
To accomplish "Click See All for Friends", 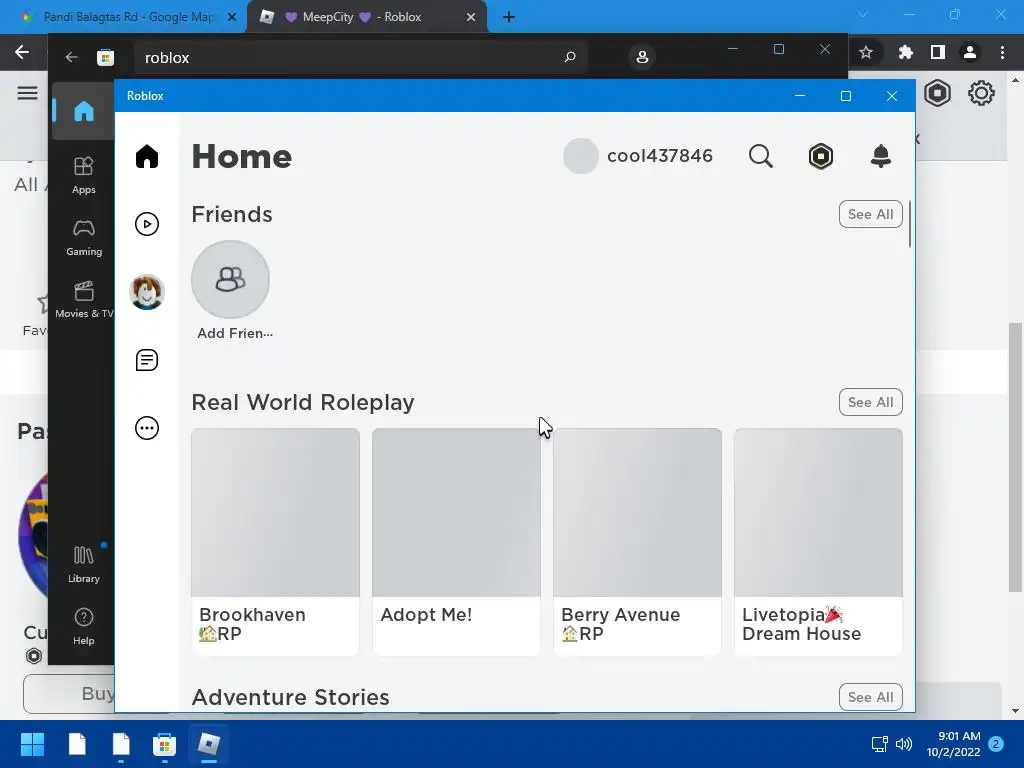I will [x=871, y=214].
